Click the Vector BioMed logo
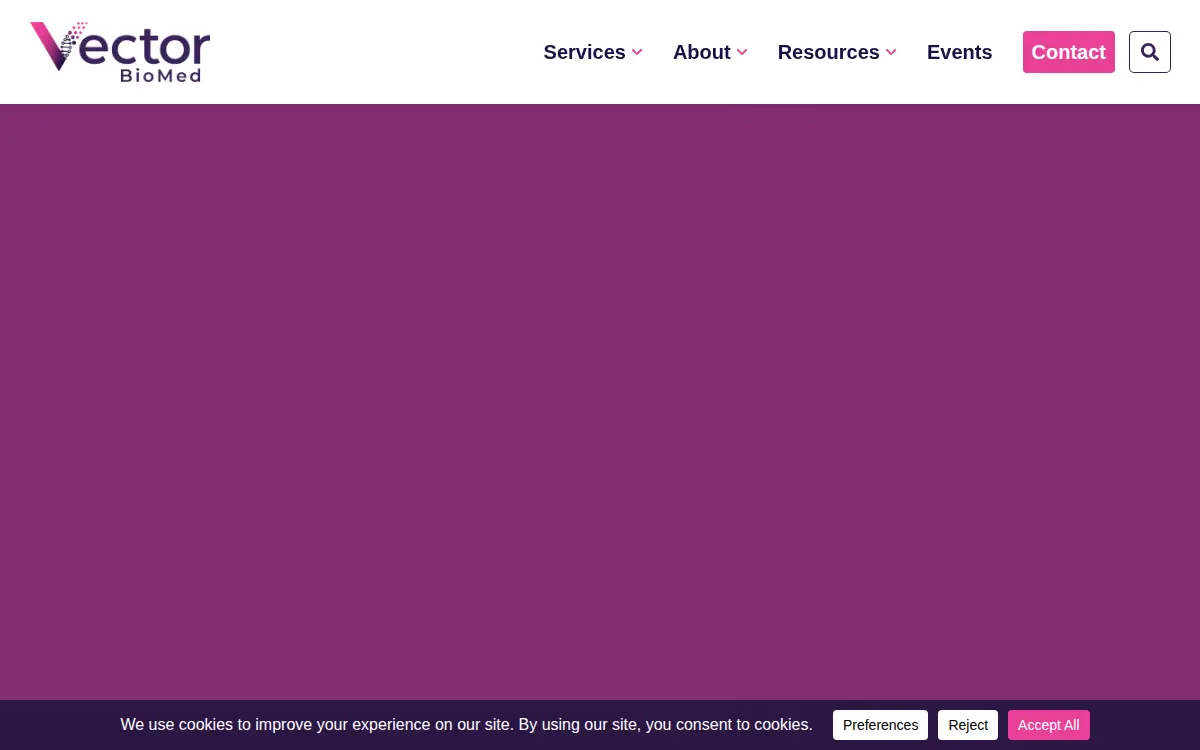1200x750 pixels. tap(120, 52)
